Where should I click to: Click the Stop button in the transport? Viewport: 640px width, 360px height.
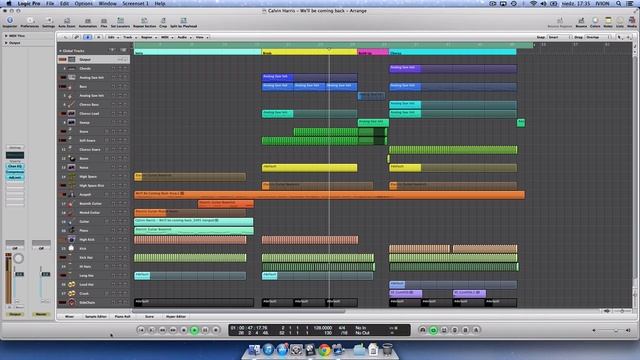click(184, 330)
